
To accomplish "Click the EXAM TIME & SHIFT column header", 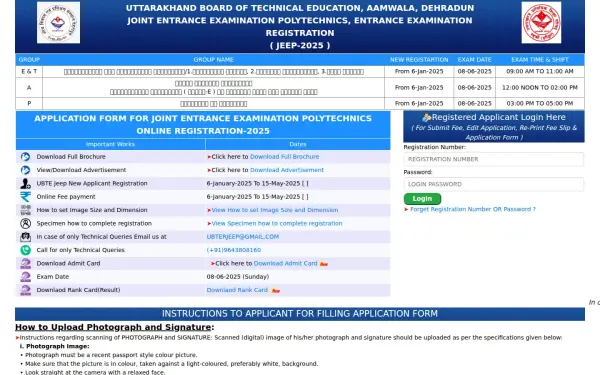I will pos(540,60).
